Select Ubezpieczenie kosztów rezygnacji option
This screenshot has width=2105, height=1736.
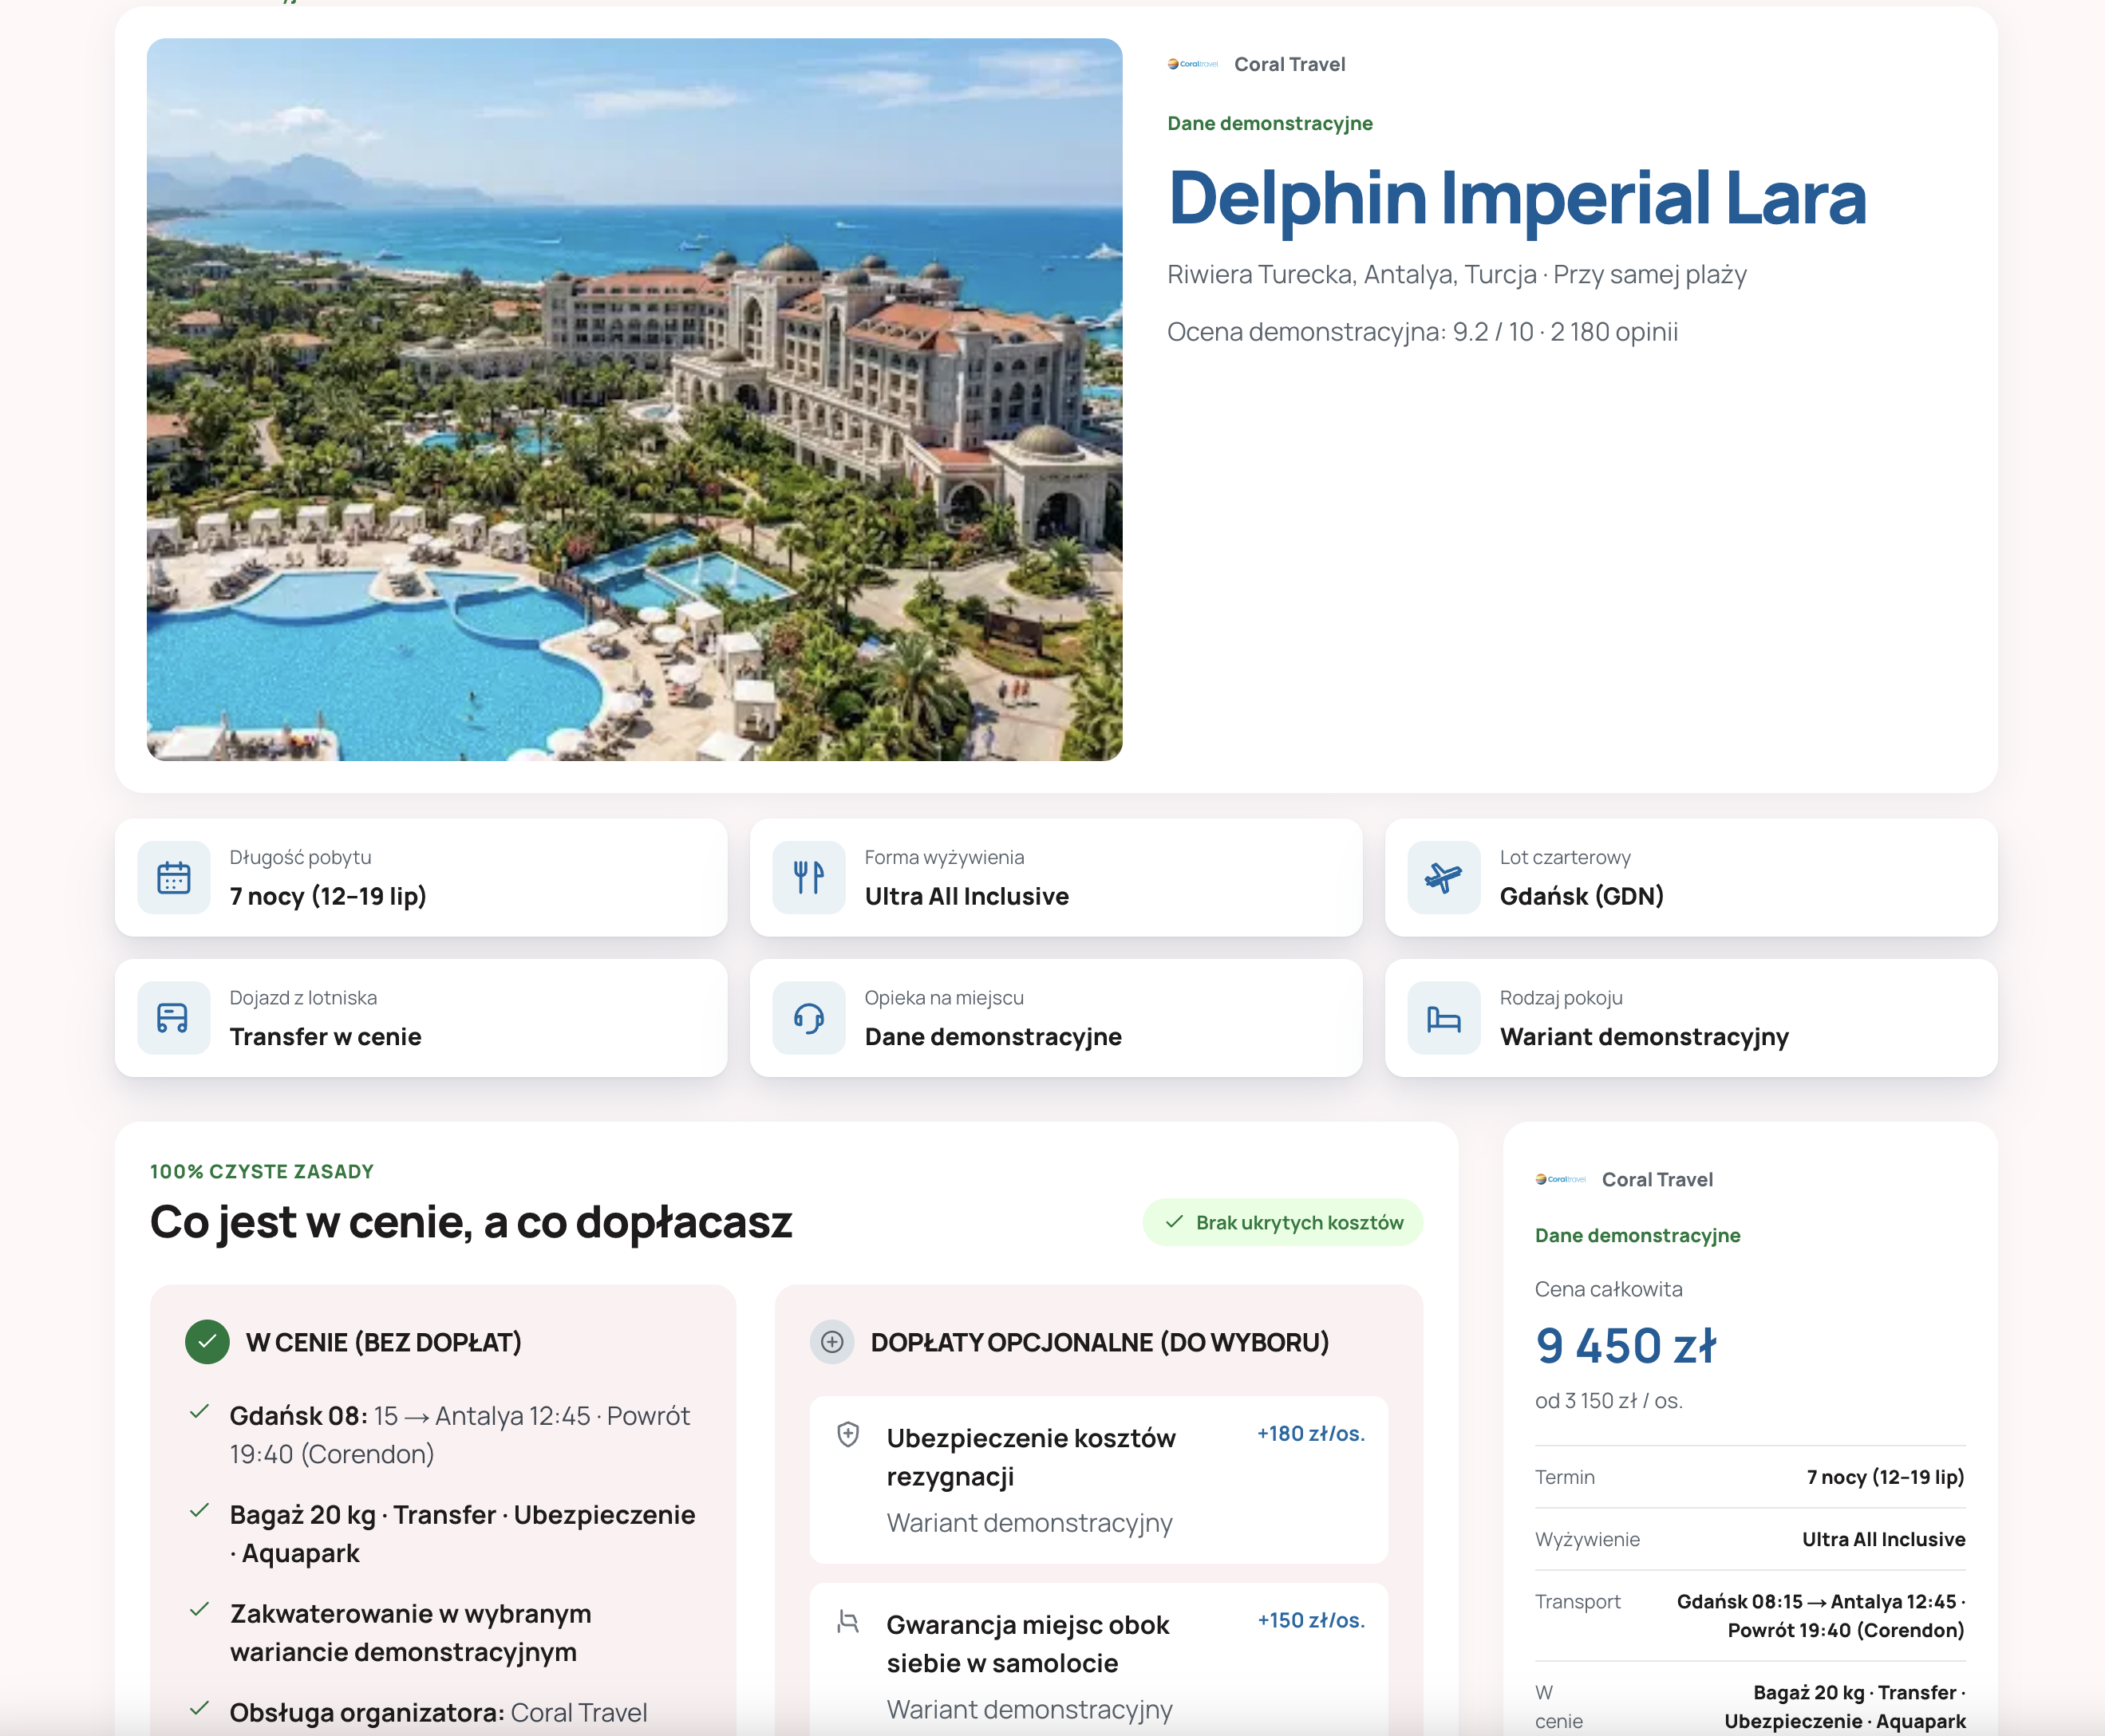(1099, 1479)
